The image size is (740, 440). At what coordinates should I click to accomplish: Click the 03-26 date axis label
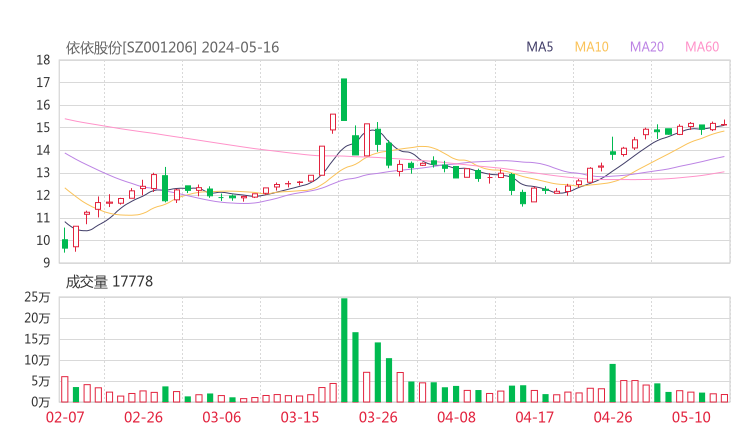[378, 417]
